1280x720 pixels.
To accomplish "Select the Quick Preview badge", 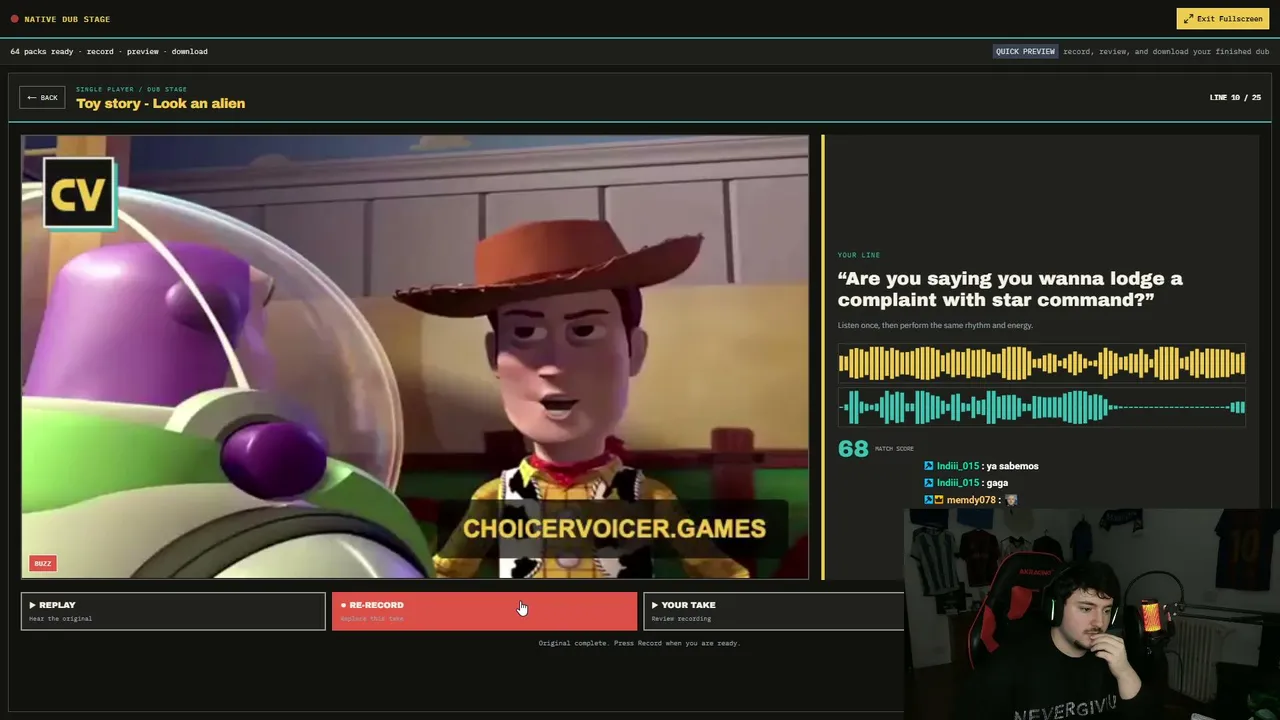I will (1025, 51).
